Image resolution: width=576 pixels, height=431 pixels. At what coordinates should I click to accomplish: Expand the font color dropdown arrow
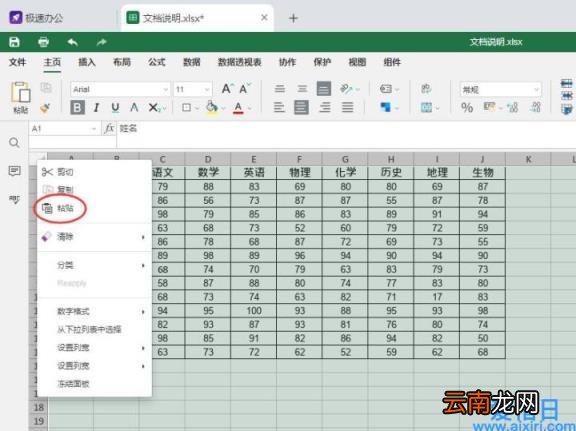(x=249, y=108)
